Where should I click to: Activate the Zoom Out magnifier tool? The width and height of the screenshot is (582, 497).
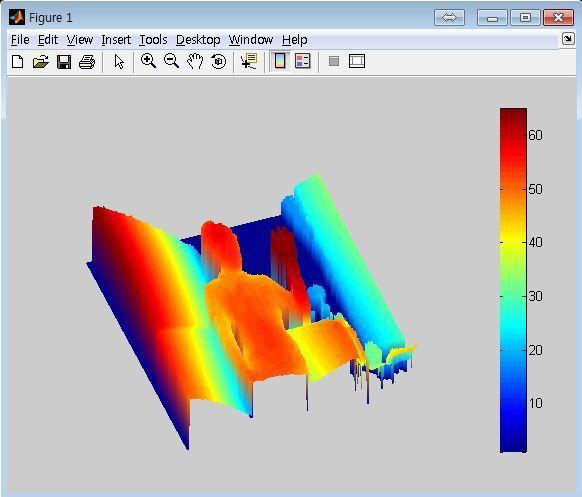[x=171, y=61]
